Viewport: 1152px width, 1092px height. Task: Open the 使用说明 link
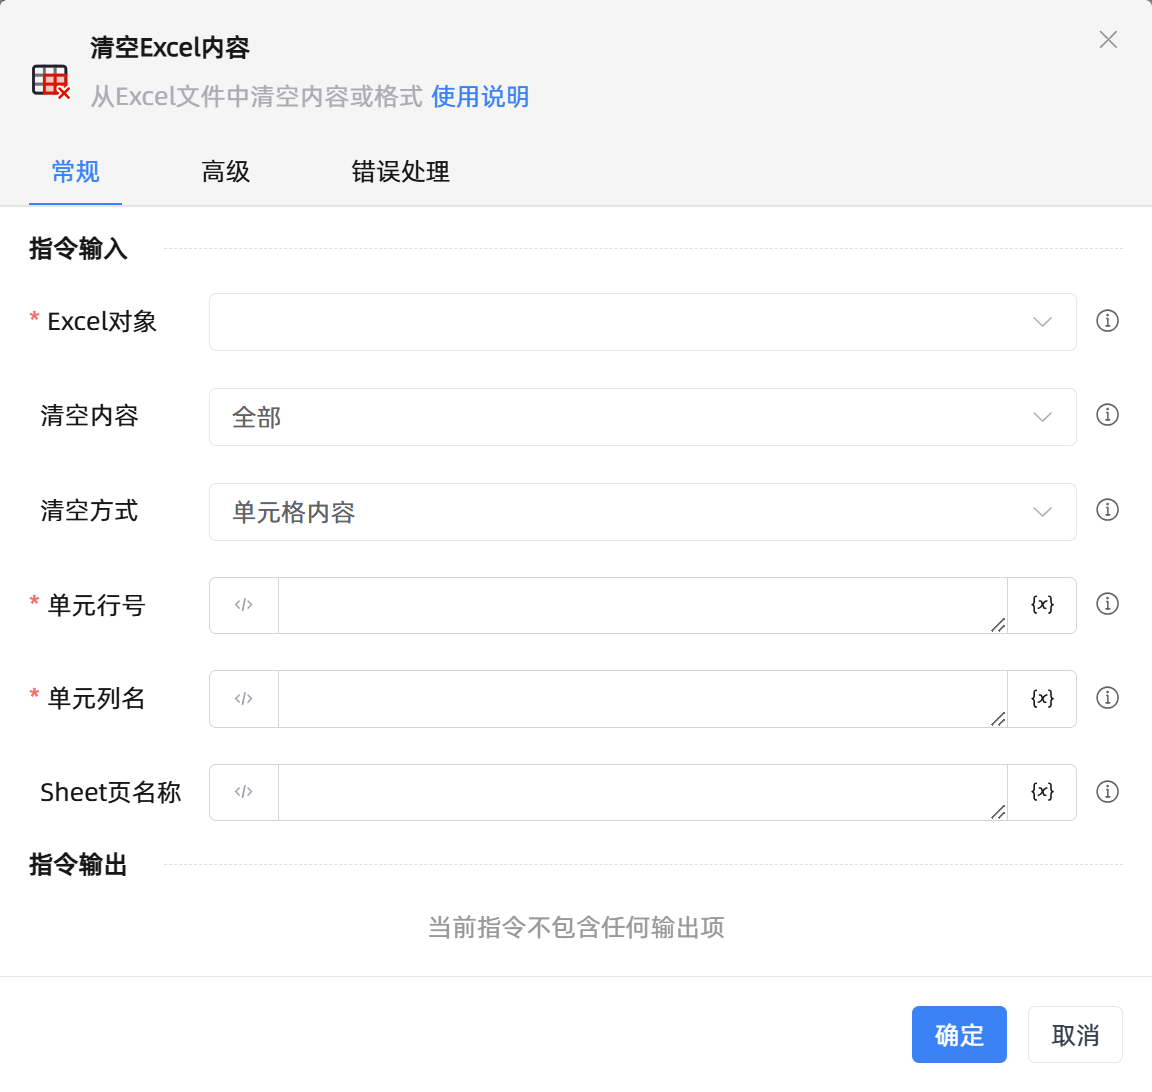(x=480, y=97)
